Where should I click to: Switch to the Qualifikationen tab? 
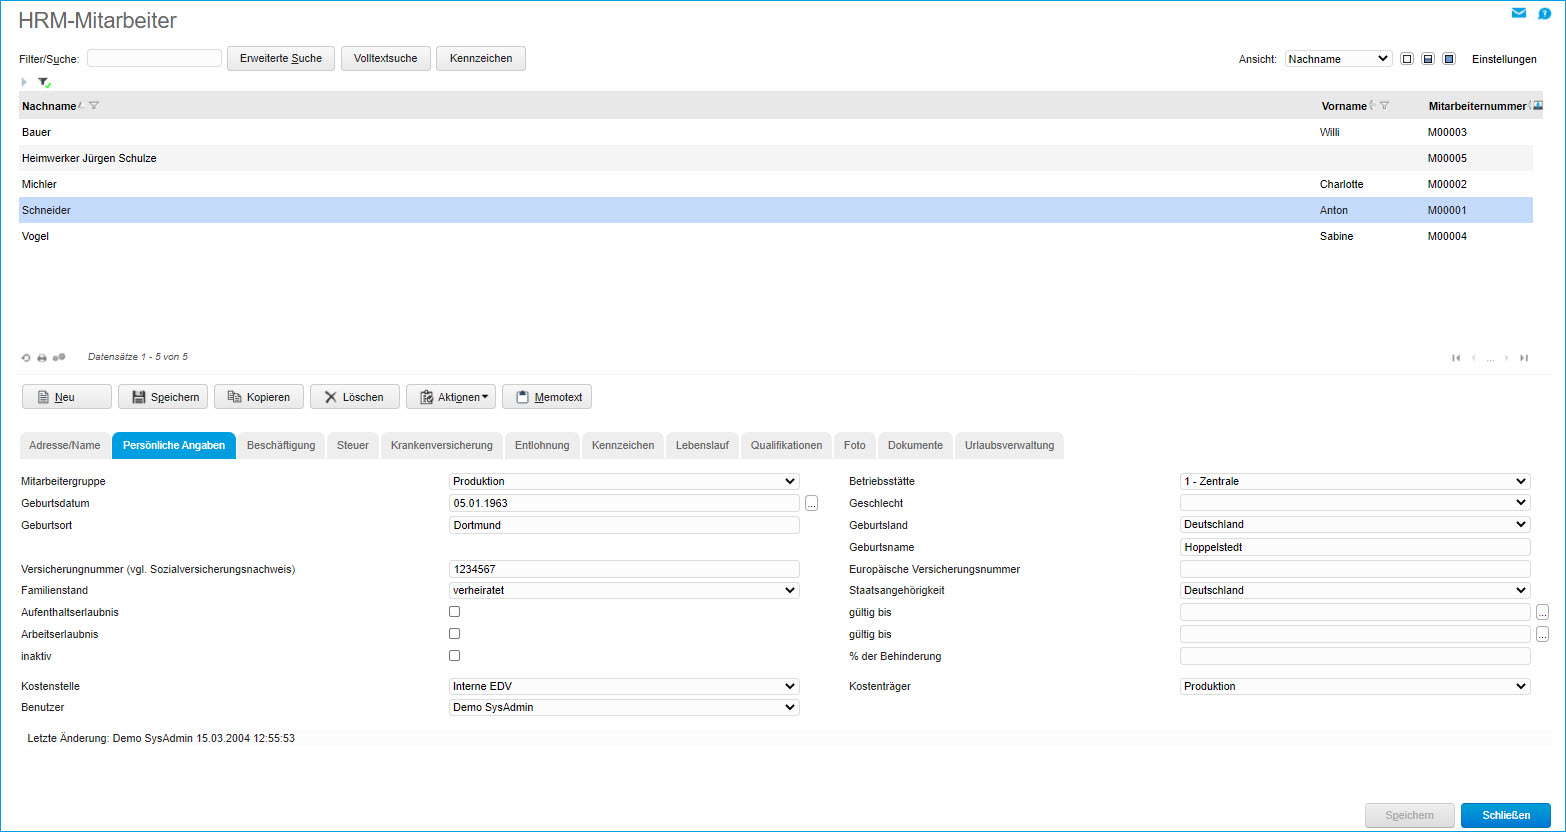[x=786, y=445]
